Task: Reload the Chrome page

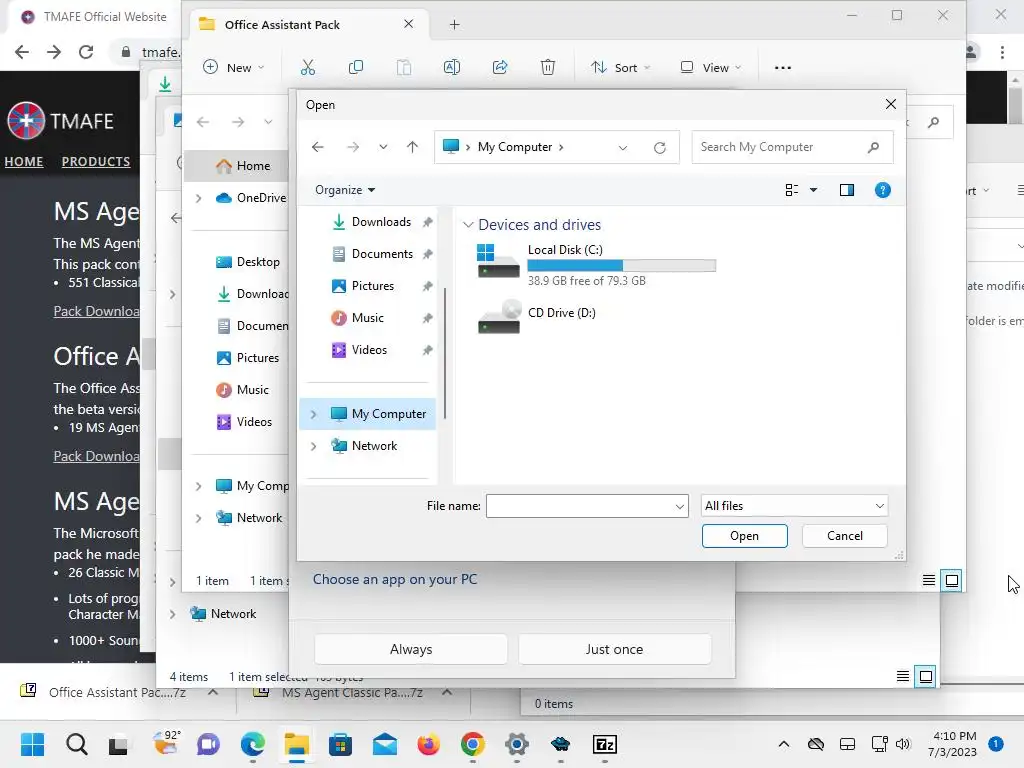Action: [x=86, y=52]
